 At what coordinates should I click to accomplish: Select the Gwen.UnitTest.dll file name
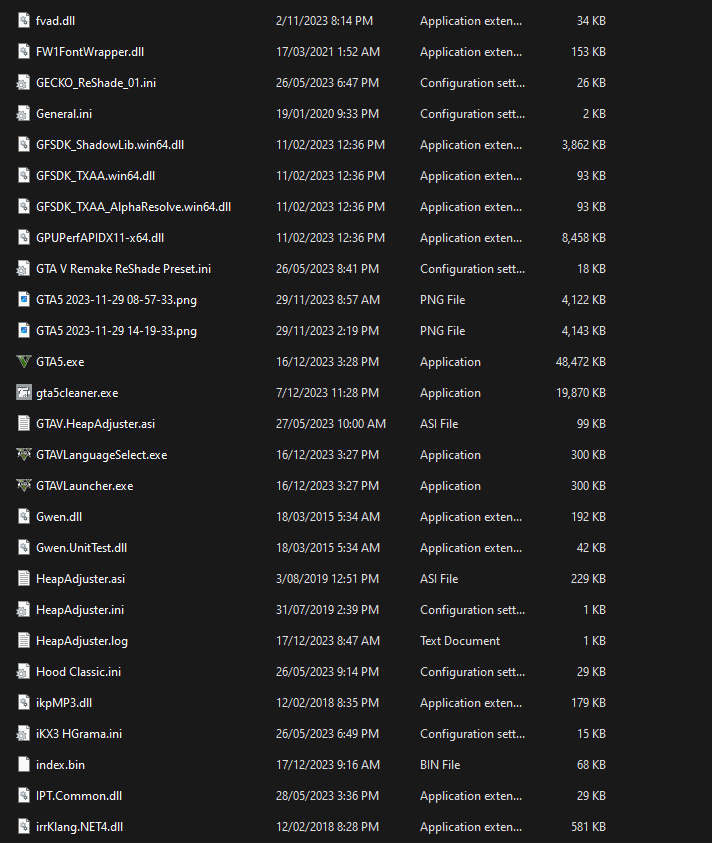tap(81, 548)
